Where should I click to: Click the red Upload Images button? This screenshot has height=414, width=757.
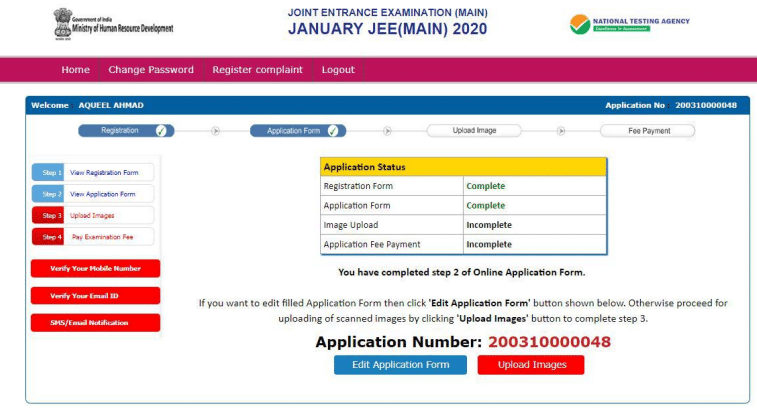tap(531, 365)
